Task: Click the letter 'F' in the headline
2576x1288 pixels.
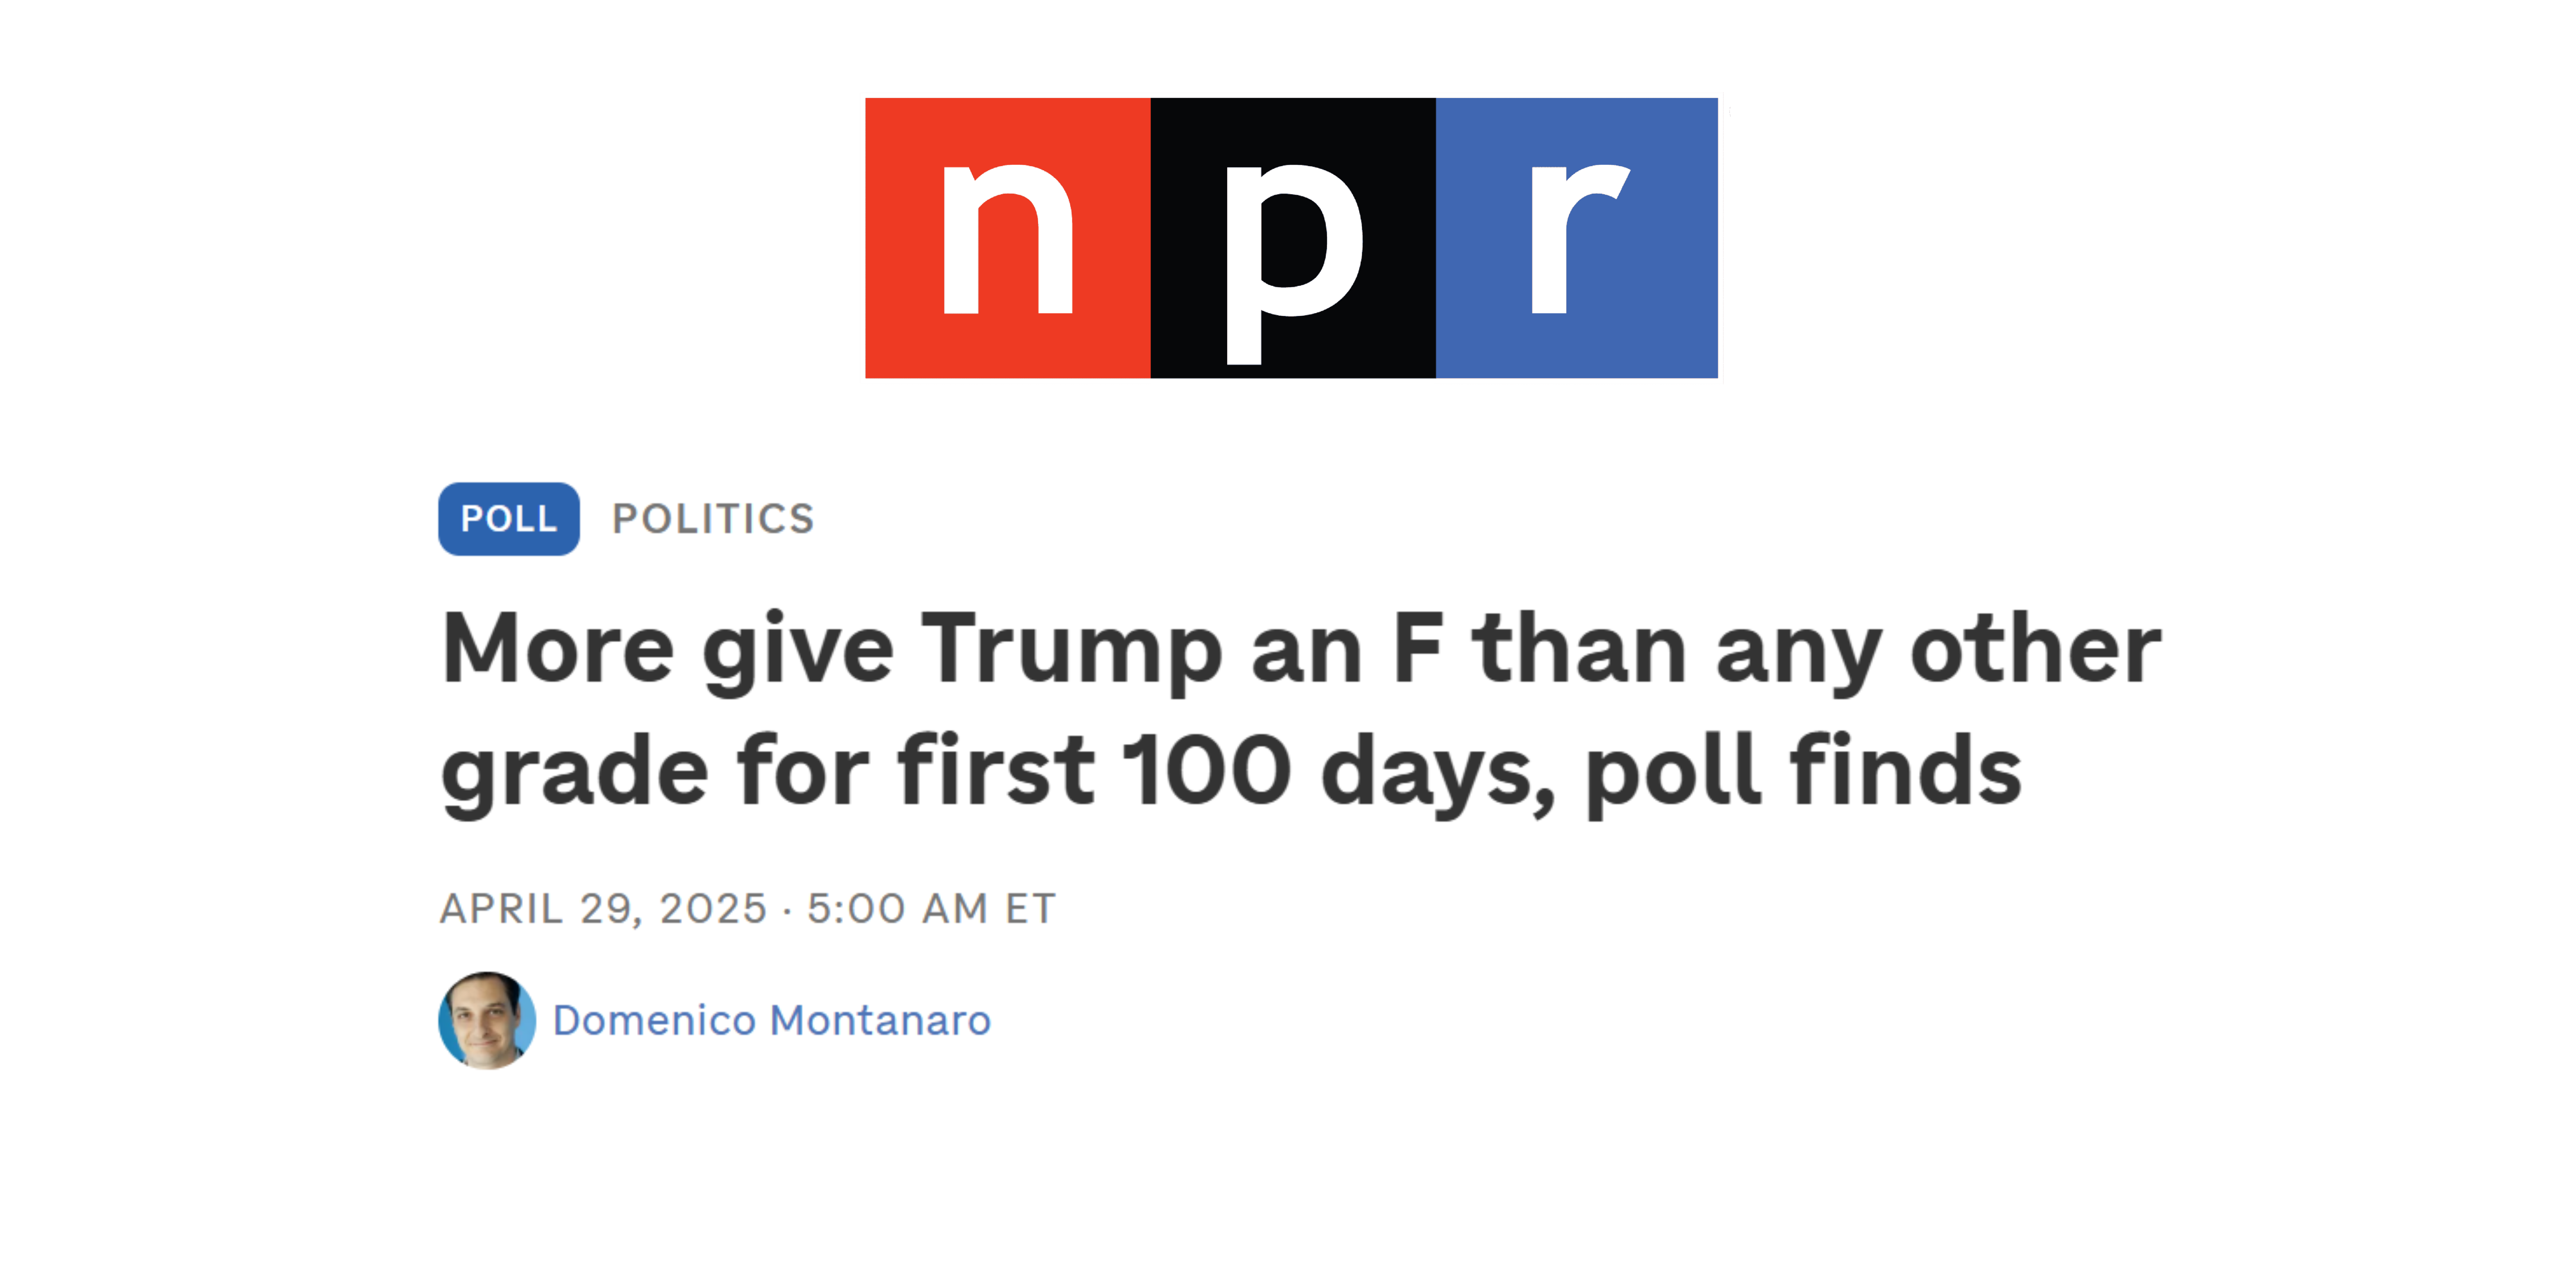Action: (x=1418, y=650)
